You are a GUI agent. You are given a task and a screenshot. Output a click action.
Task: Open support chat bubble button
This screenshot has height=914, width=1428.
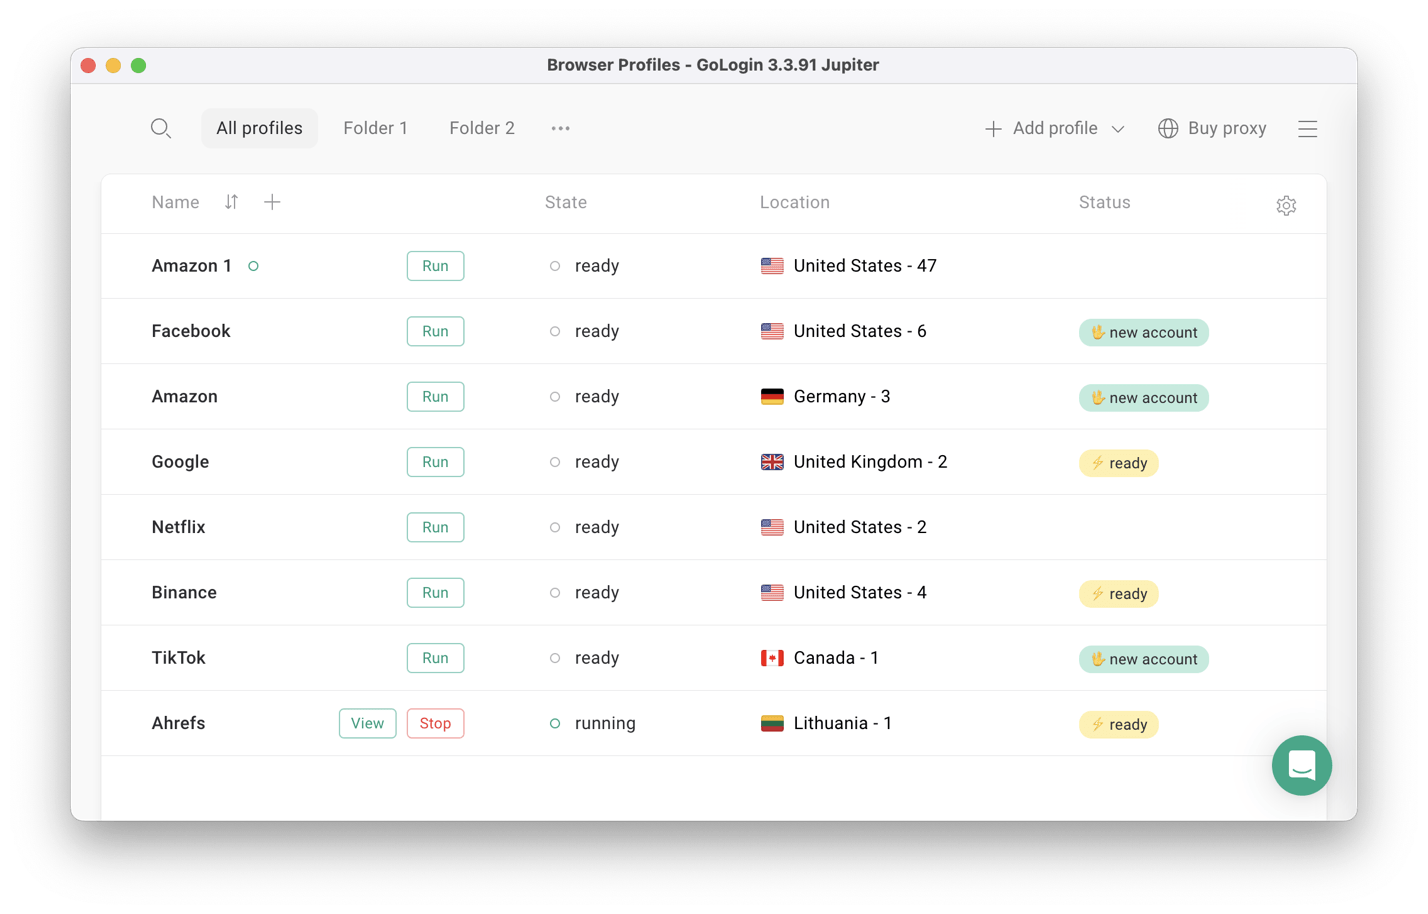1301,765
